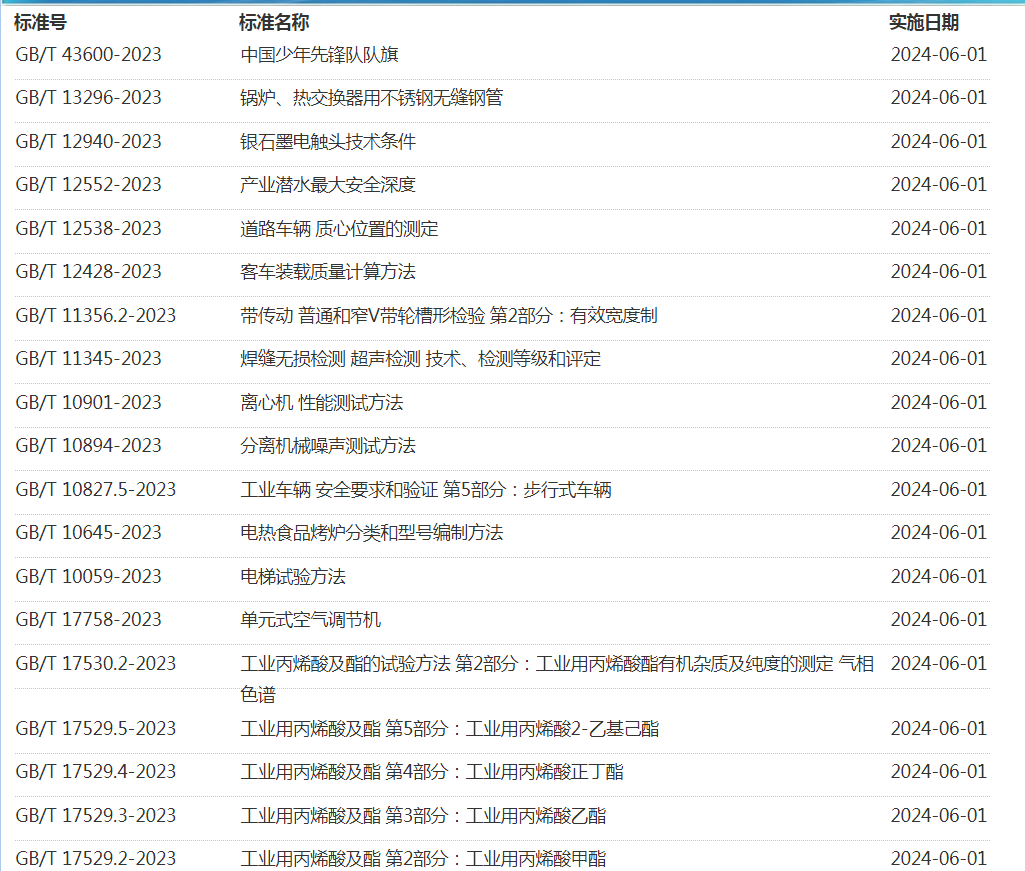Open the 电梯试验方法 standard

pos(293,577)
